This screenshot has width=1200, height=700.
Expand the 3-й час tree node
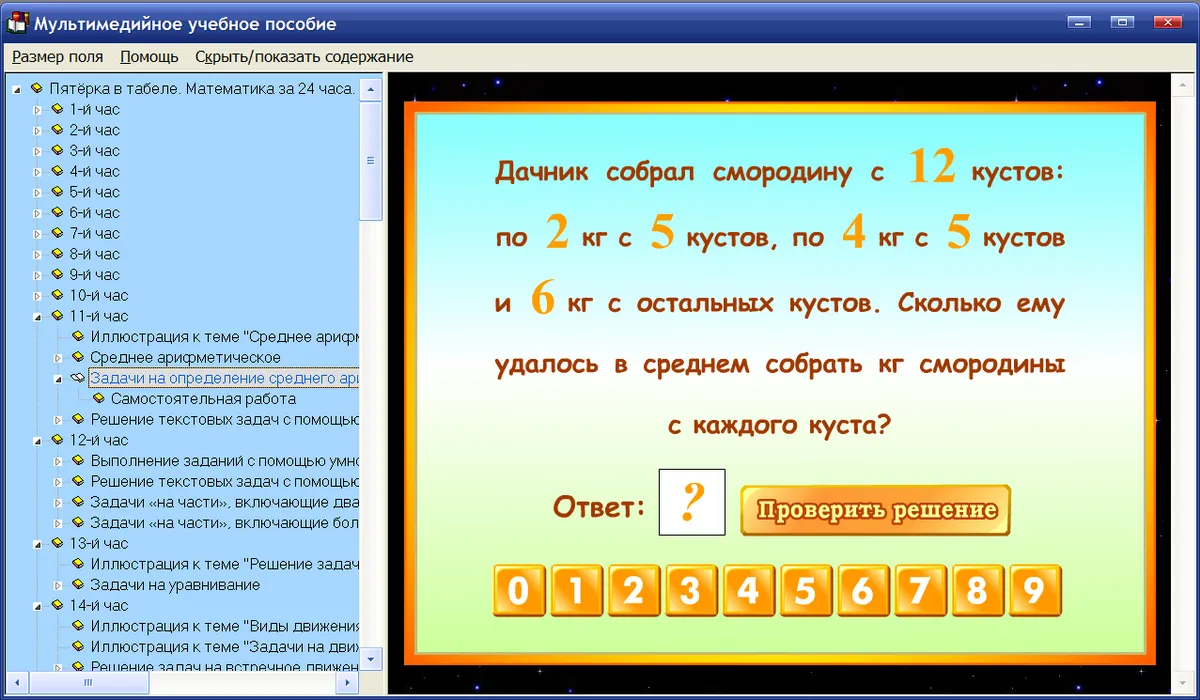click(38, 151)
